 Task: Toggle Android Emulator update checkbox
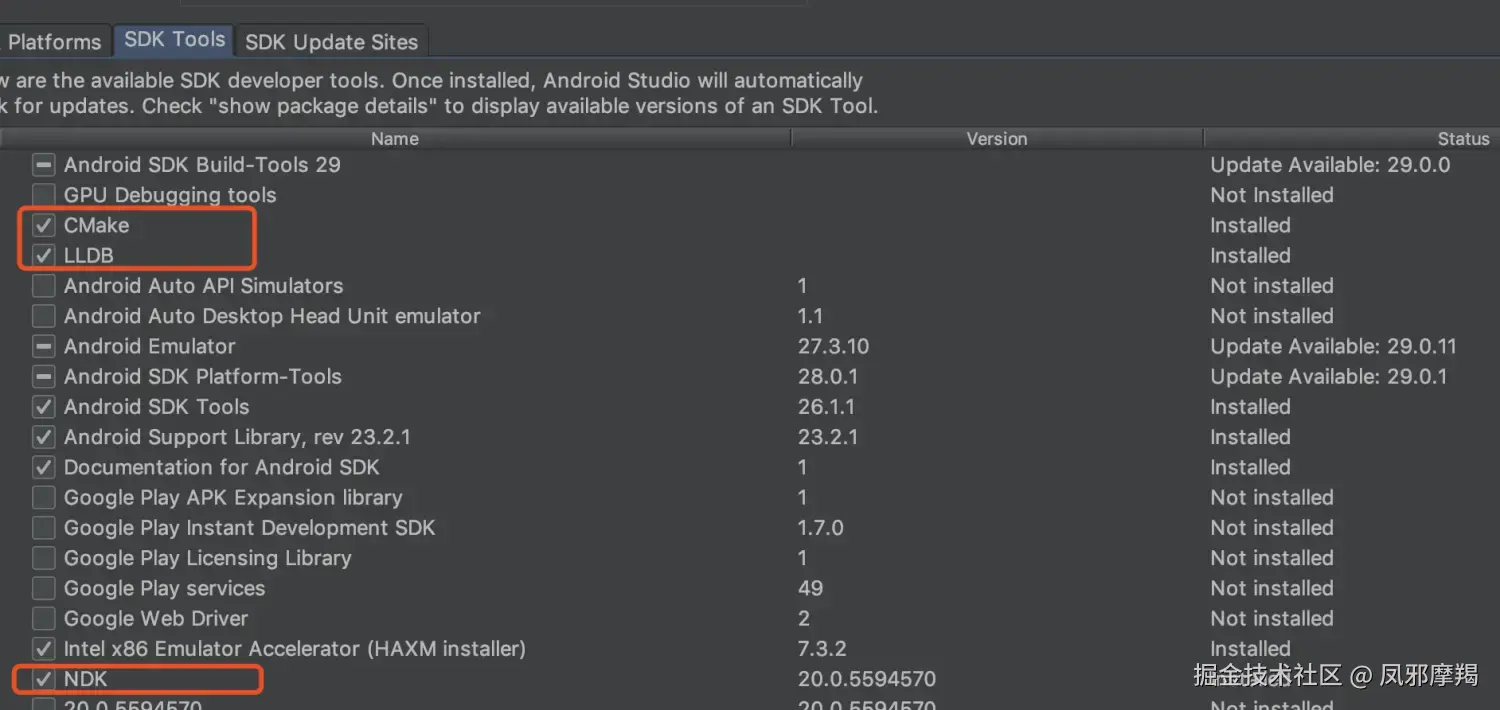[43, 346]
